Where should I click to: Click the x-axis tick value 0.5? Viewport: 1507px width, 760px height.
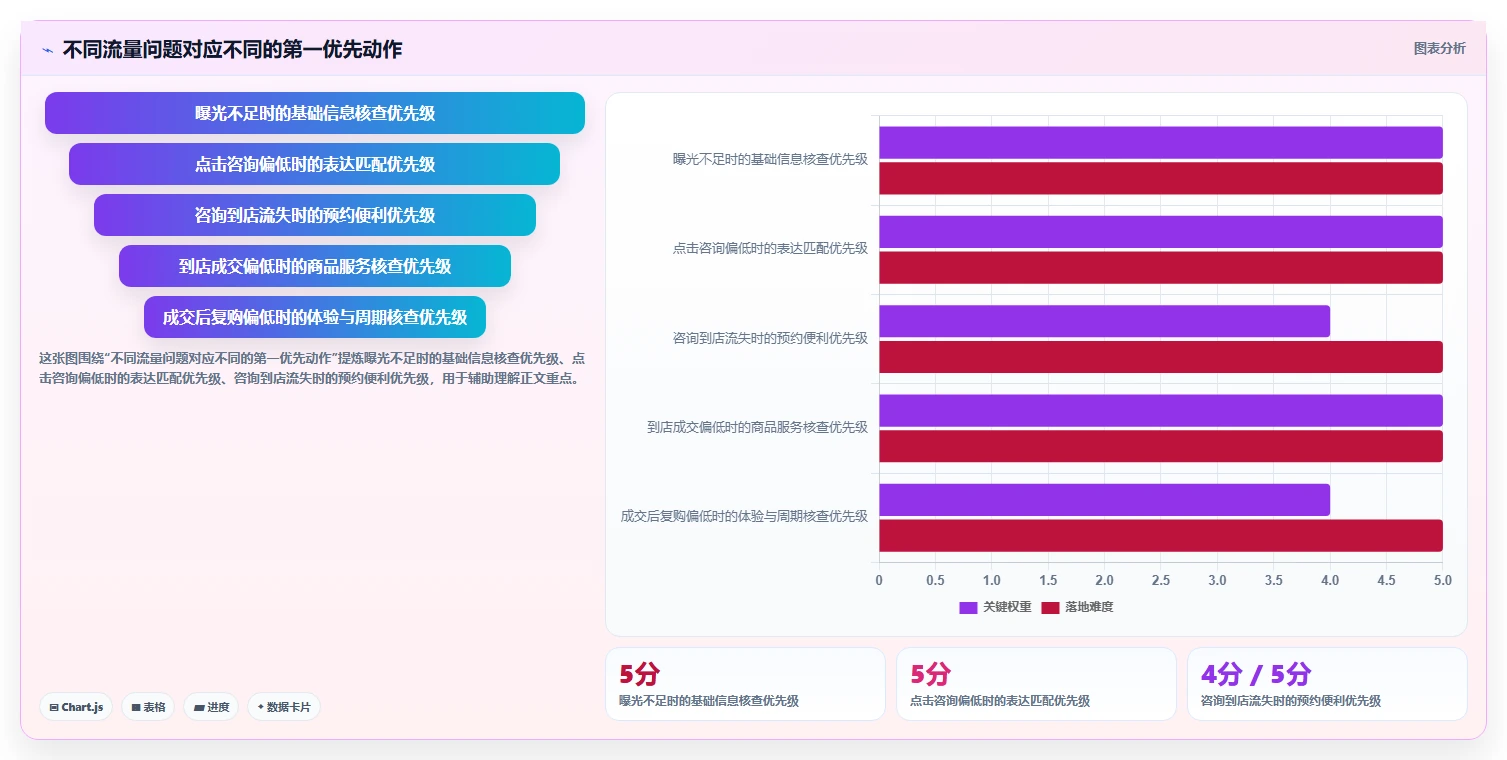pyautogui.click(x=935, y=580)
